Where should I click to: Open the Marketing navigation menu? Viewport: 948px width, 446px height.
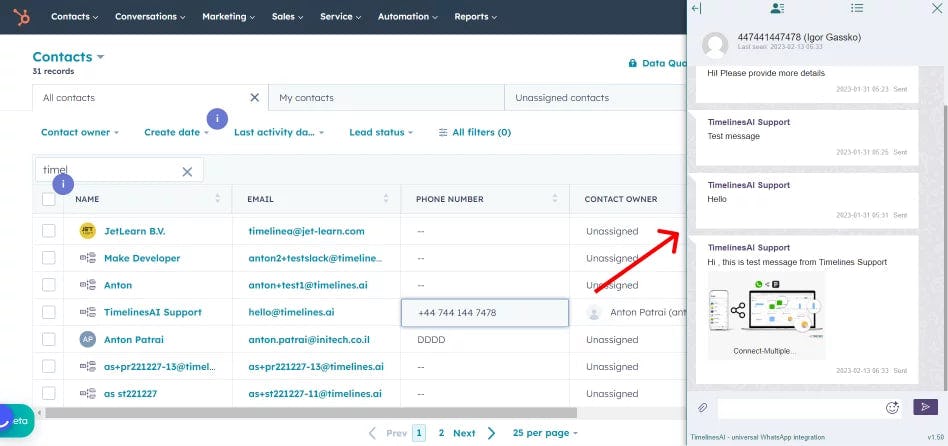coord(229,17)
